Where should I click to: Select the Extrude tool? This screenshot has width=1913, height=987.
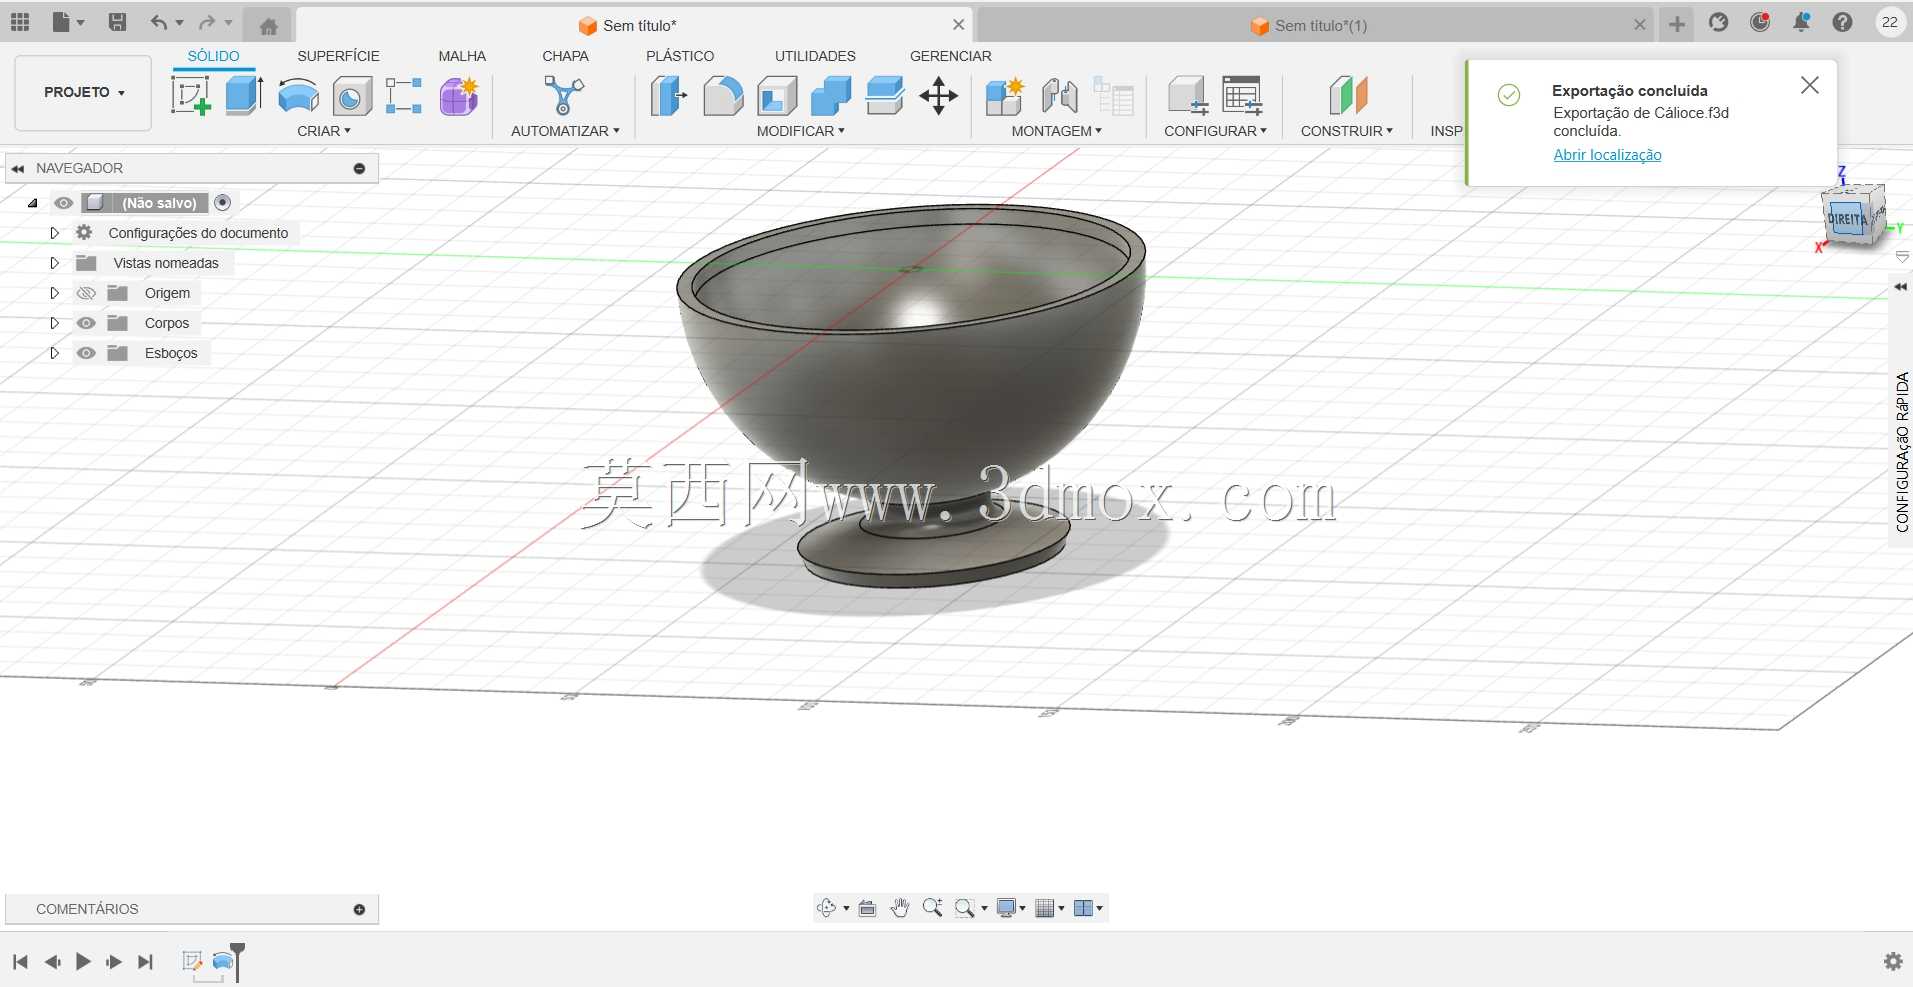click(245, 96)
